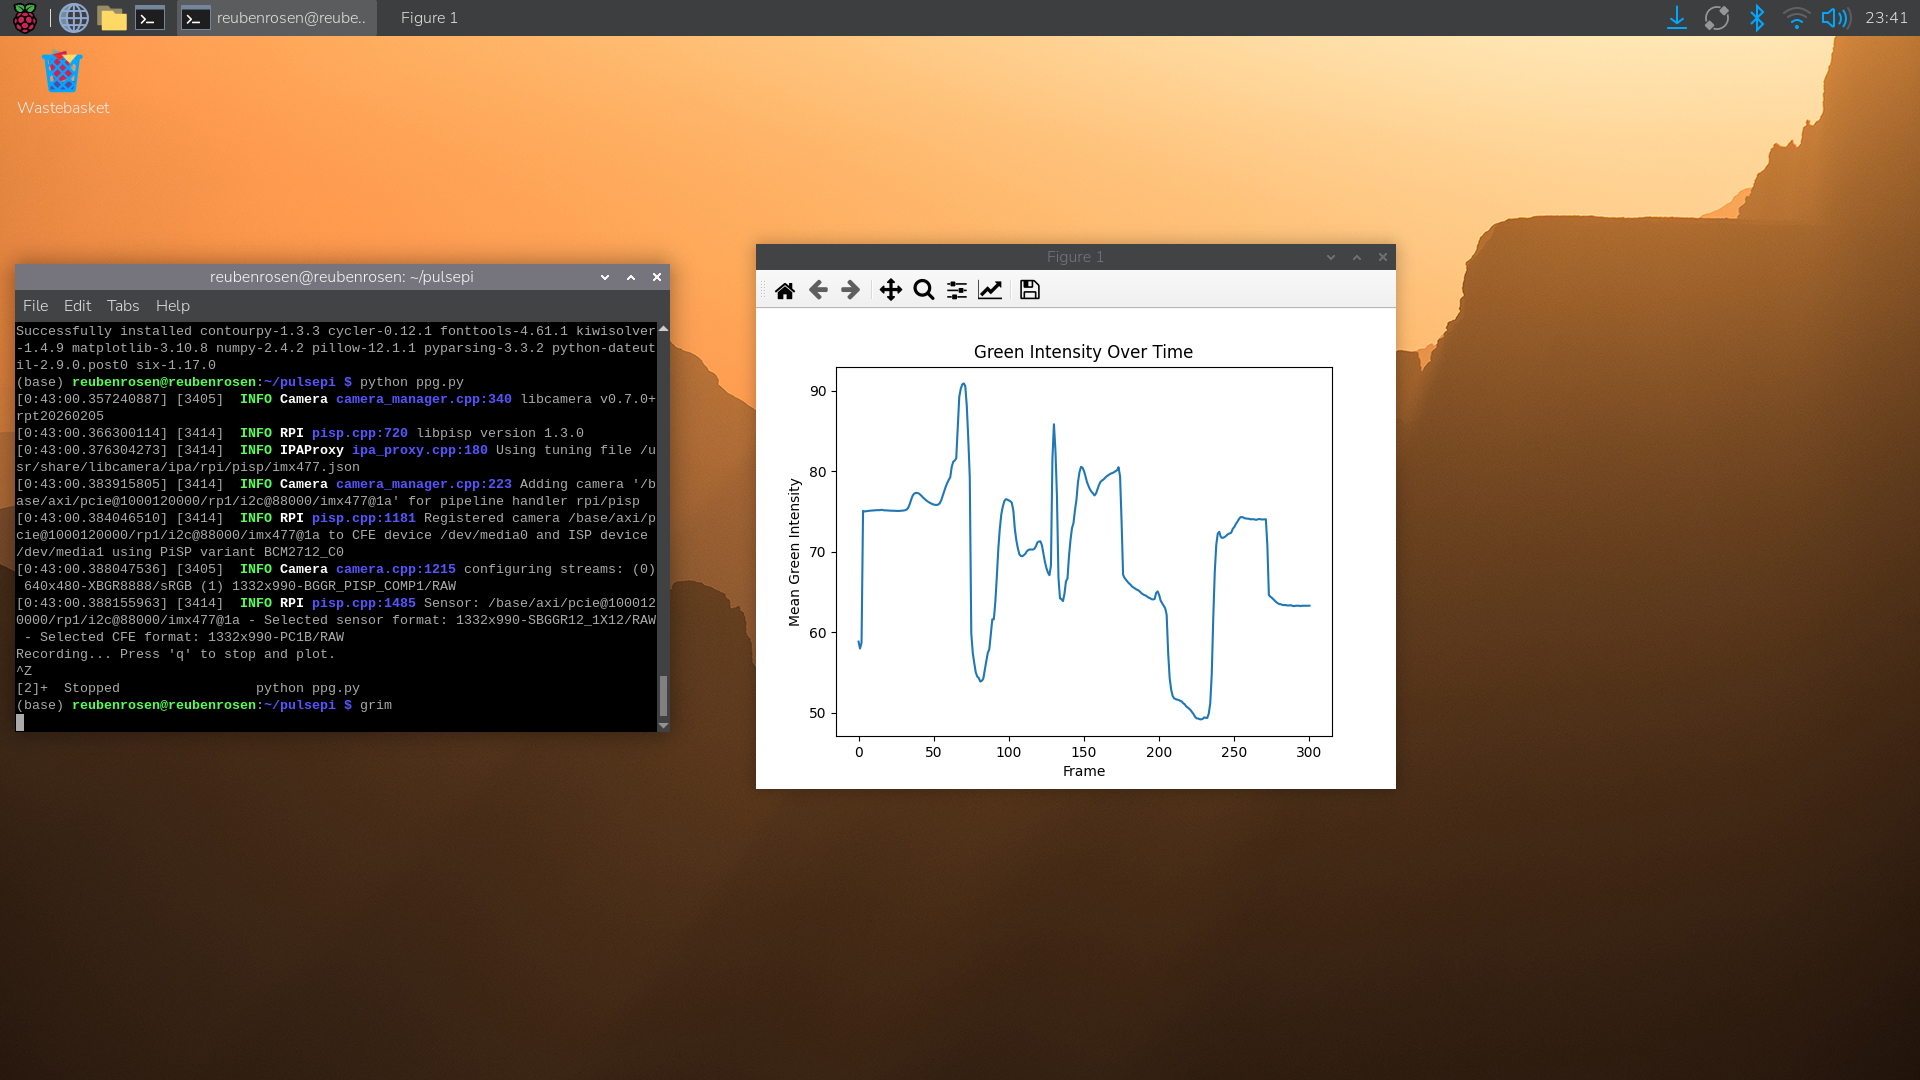Viewport: 1920px width, 1080px height.
Task: Launch the web browser globe icon
Action: point(74,18)
